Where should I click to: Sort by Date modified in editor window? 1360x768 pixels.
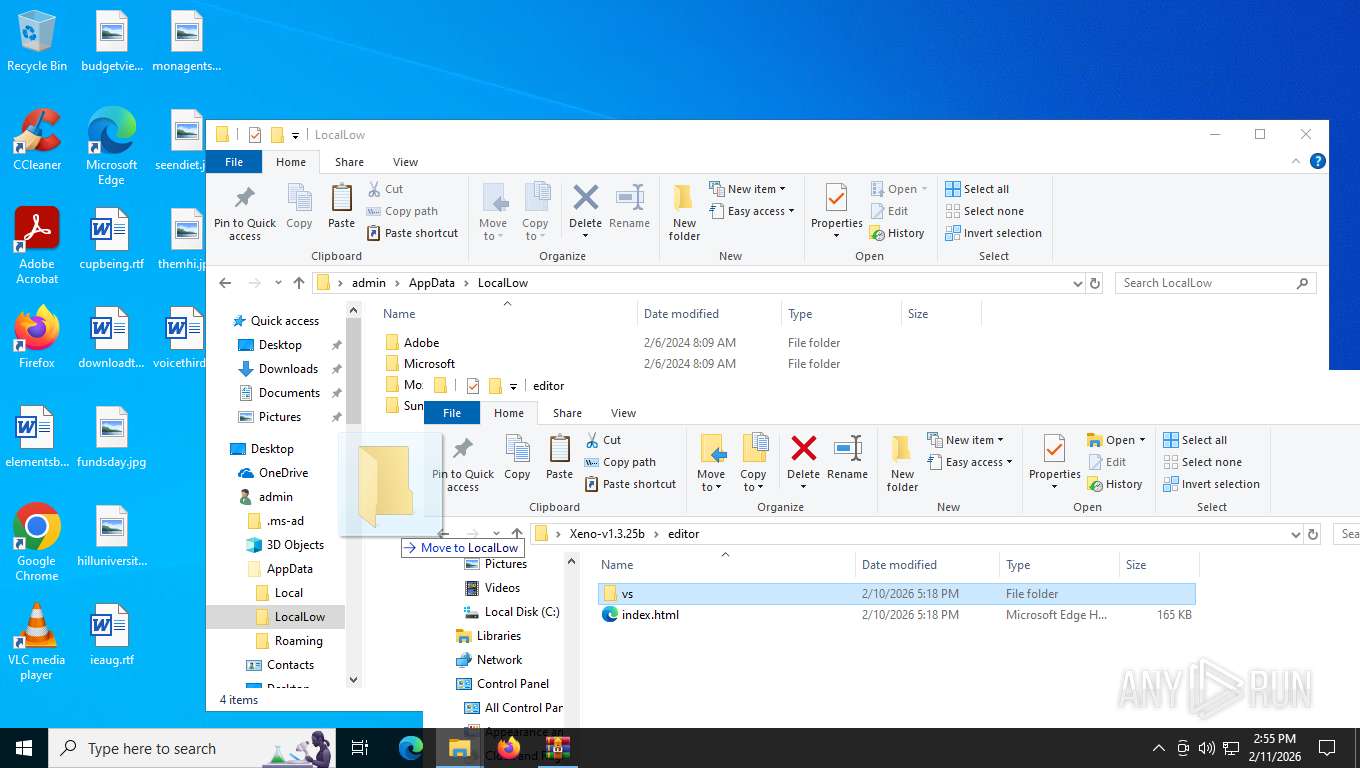point(899,565)
